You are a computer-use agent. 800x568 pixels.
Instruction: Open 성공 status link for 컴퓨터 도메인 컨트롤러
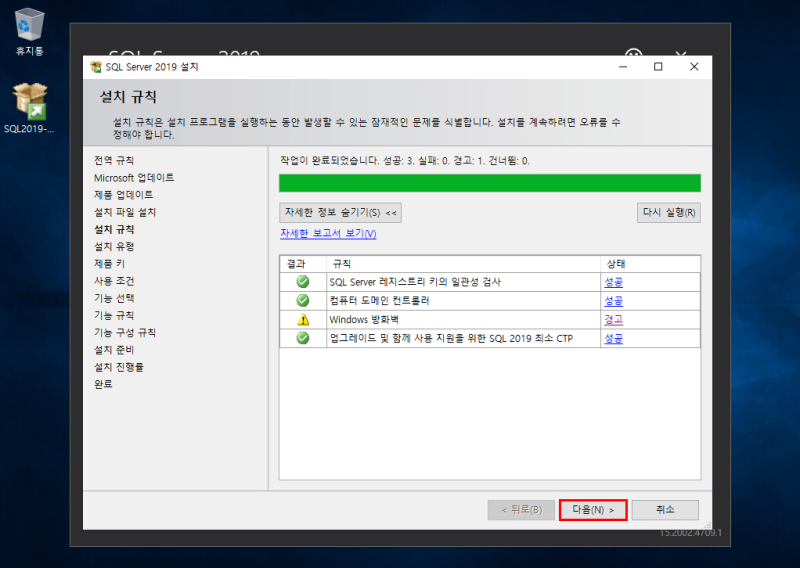(x=613, y=301)
